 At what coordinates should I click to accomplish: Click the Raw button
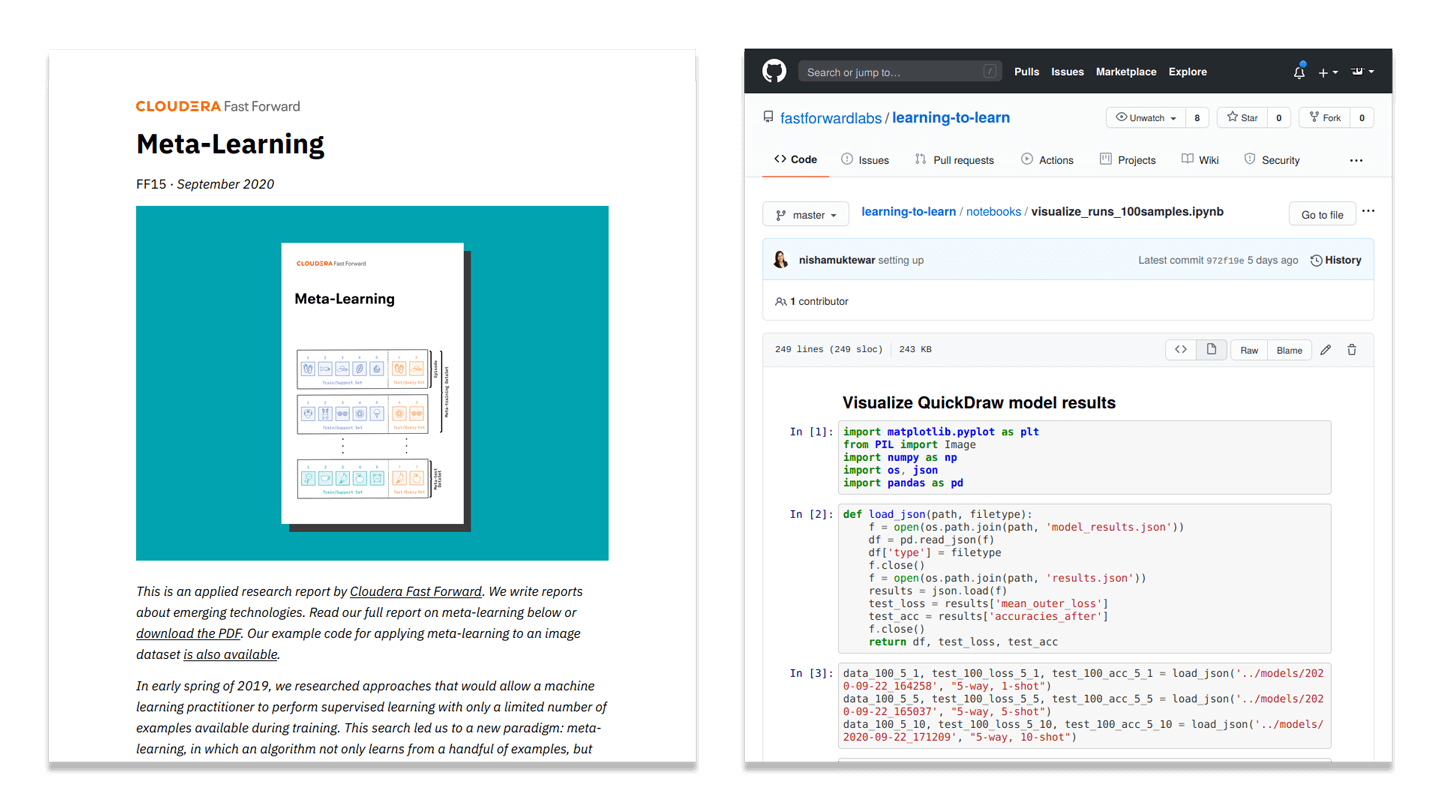coord(1249,350)
